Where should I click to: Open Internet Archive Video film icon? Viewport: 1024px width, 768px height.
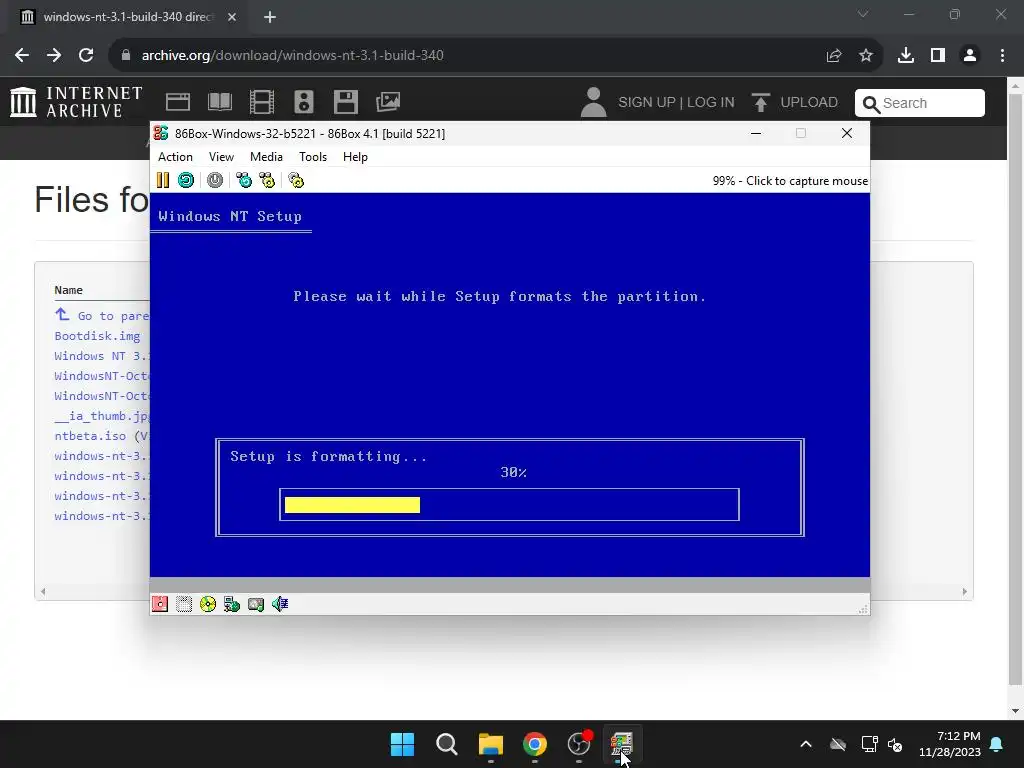(x=262, y=102)
